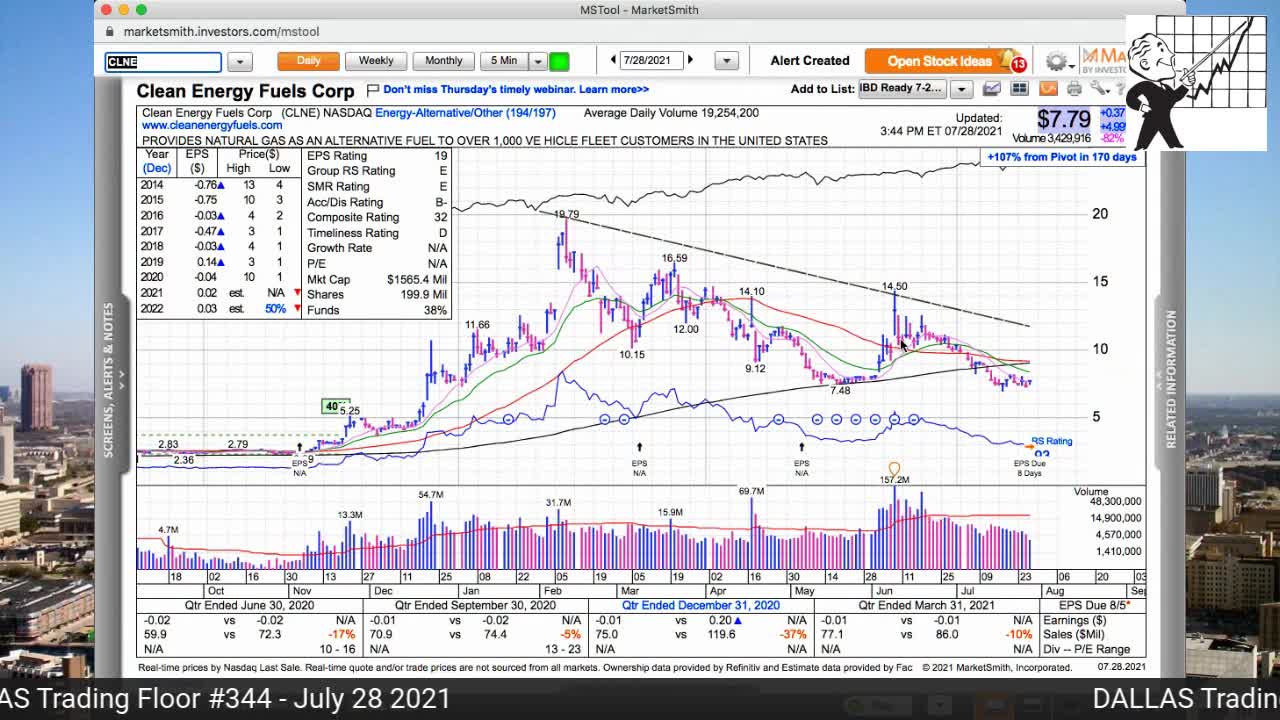
Task: Click the browser address bar URL
Action: (221, 32)
